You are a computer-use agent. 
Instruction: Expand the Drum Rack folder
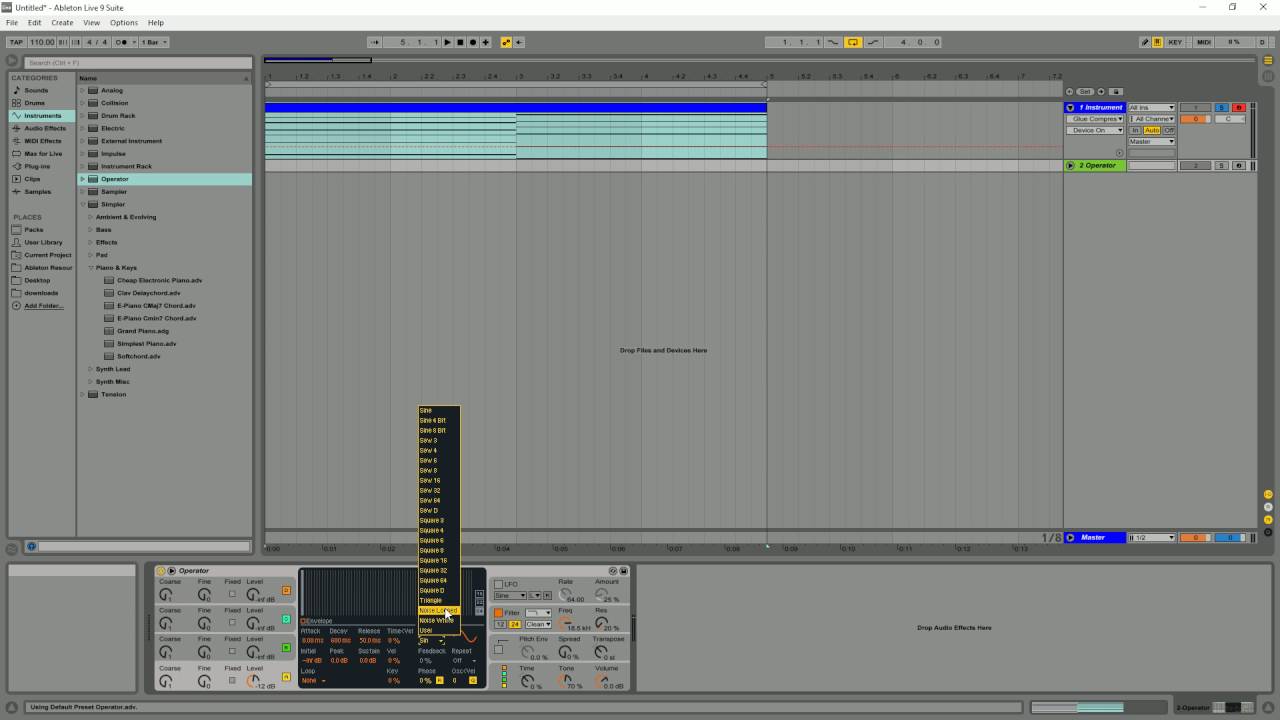pyautogui.click(x=83, y=116)
